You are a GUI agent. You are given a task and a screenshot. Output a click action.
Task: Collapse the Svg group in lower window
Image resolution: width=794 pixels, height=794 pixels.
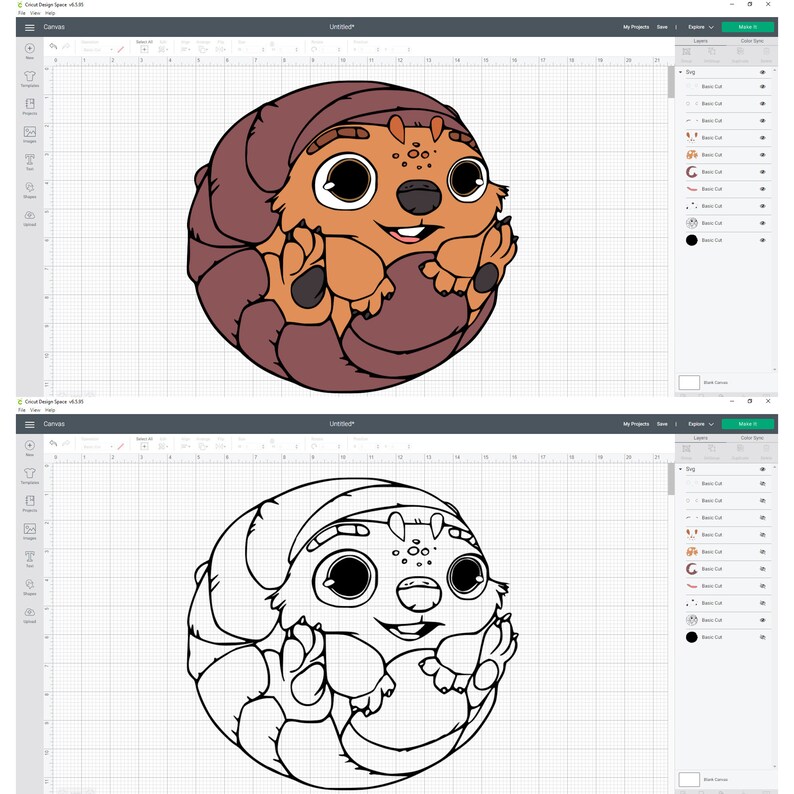(681, 469)
